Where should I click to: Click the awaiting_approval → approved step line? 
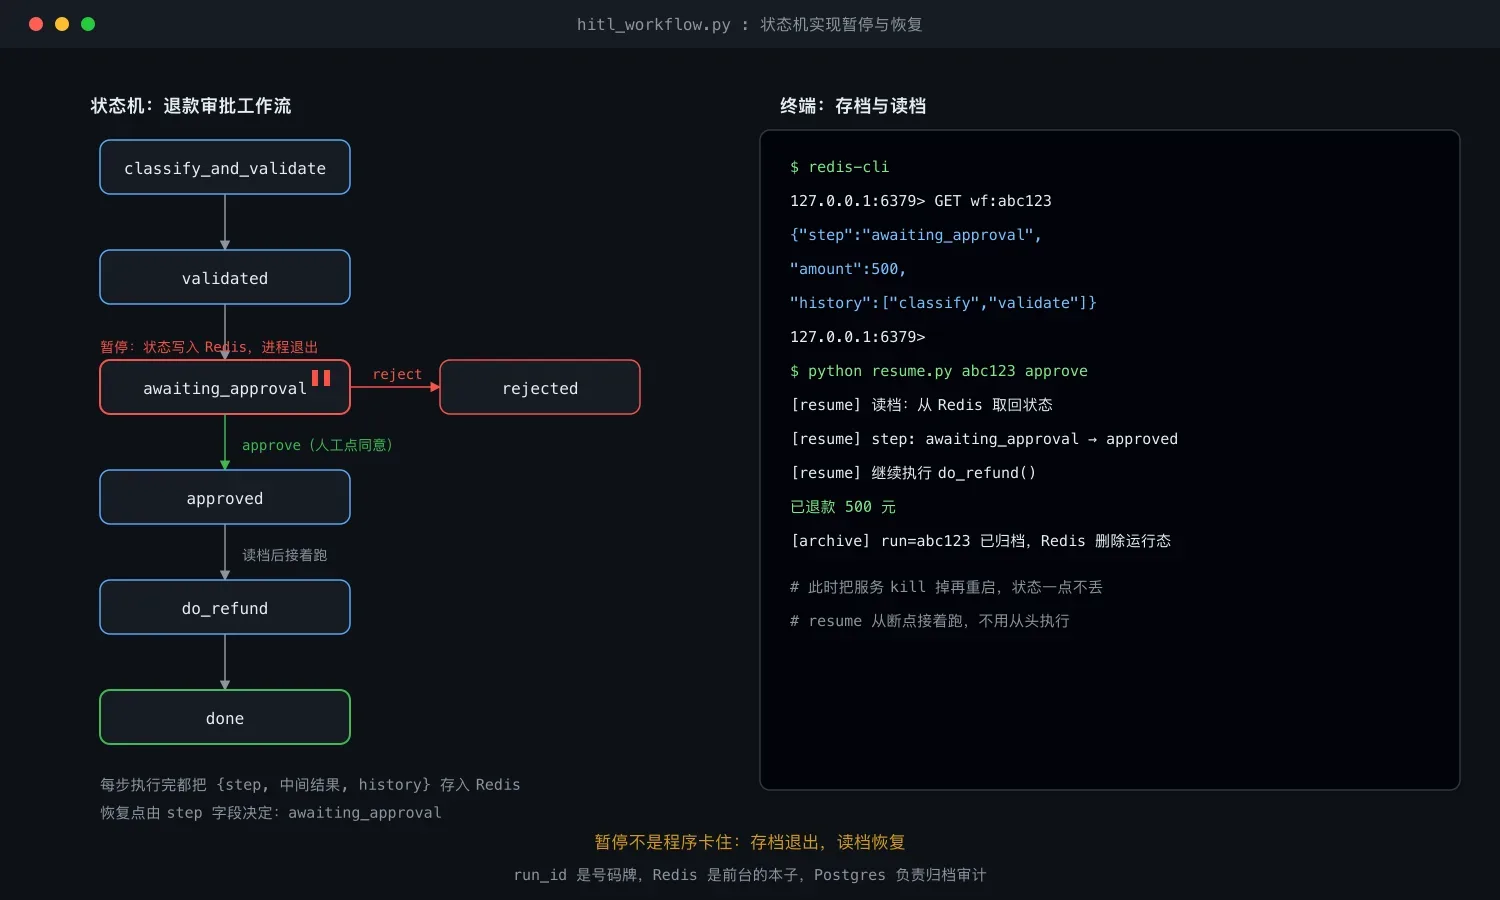(x=984, y=439)
